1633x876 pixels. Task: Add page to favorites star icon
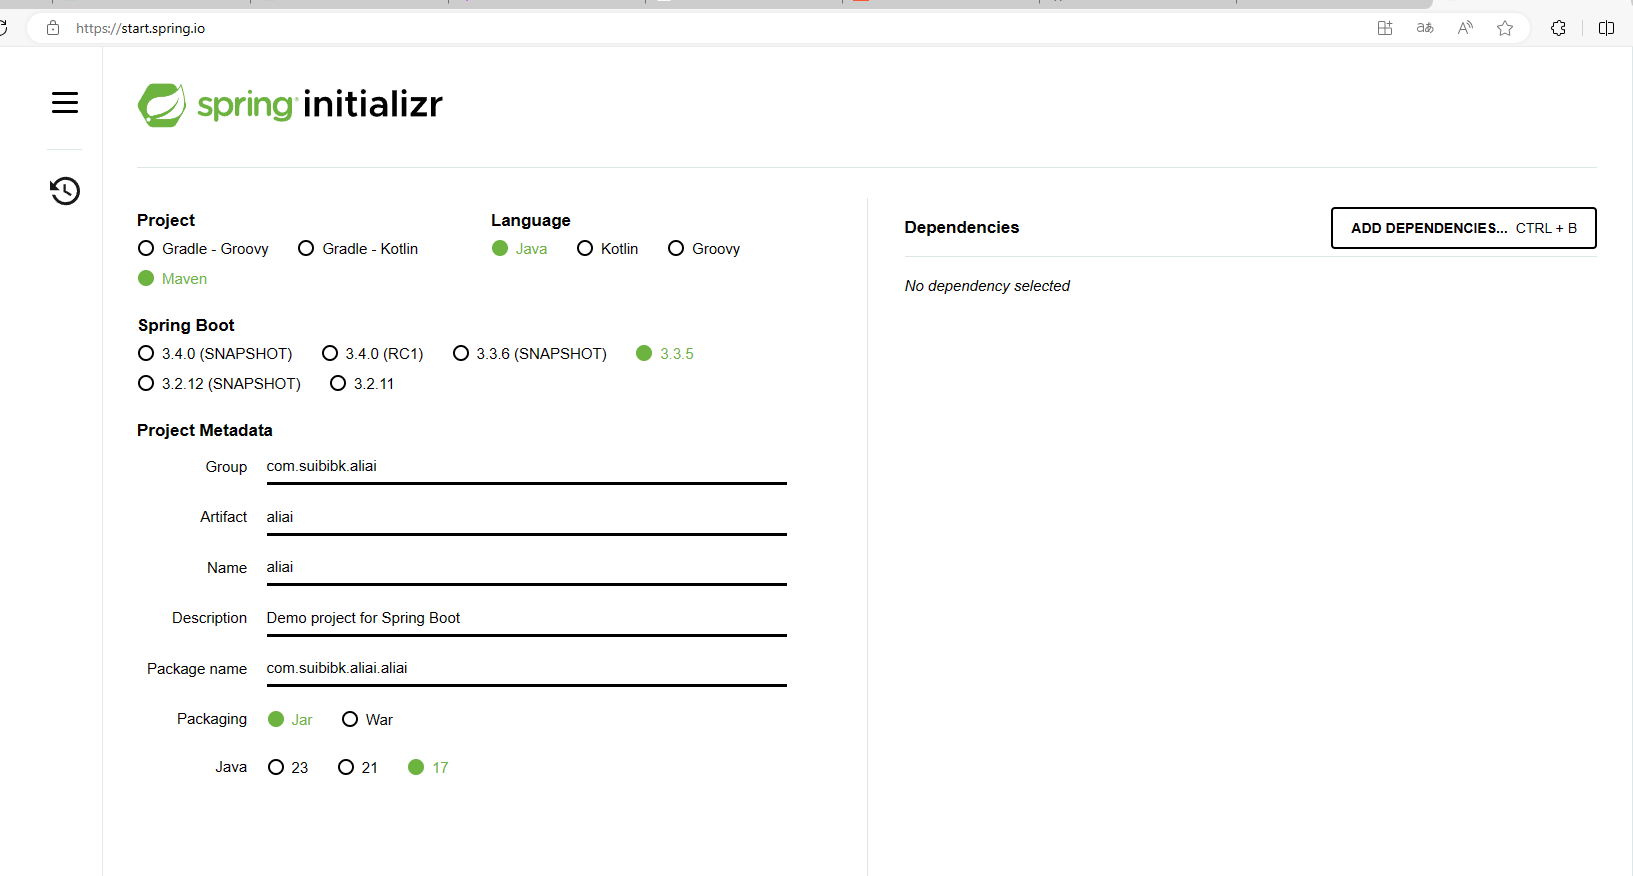1505,28
